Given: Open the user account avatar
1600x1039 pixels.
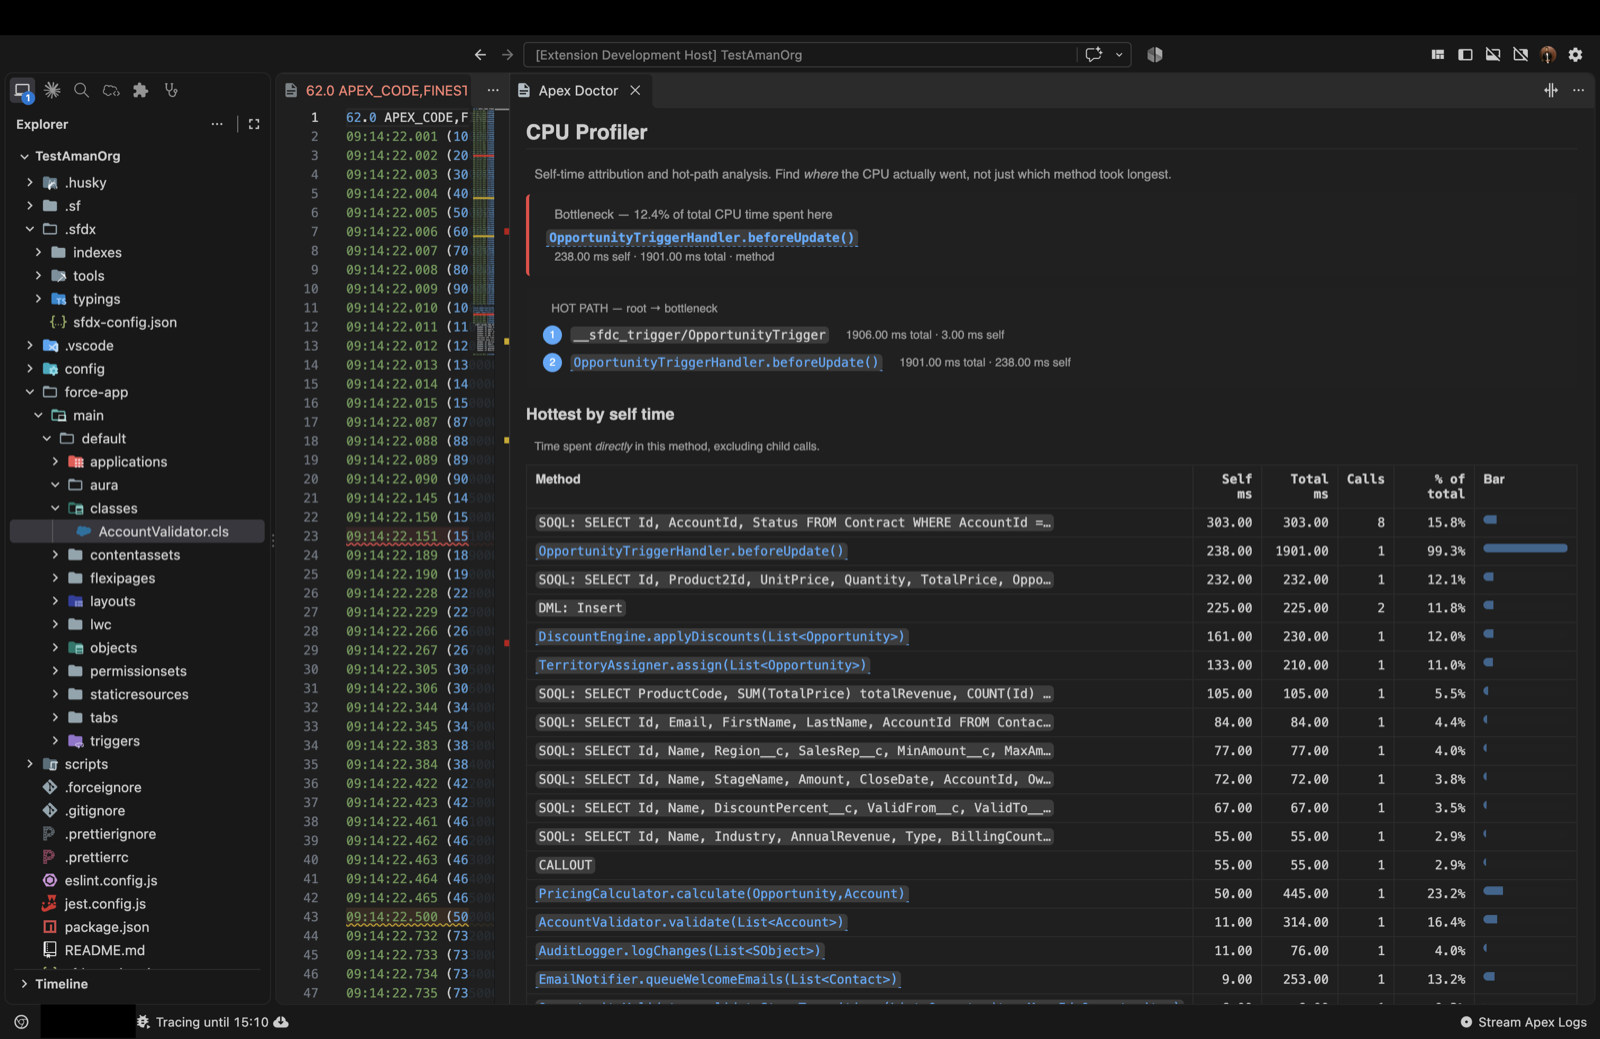Looking at the screenshot, I should click(1548, 55).
